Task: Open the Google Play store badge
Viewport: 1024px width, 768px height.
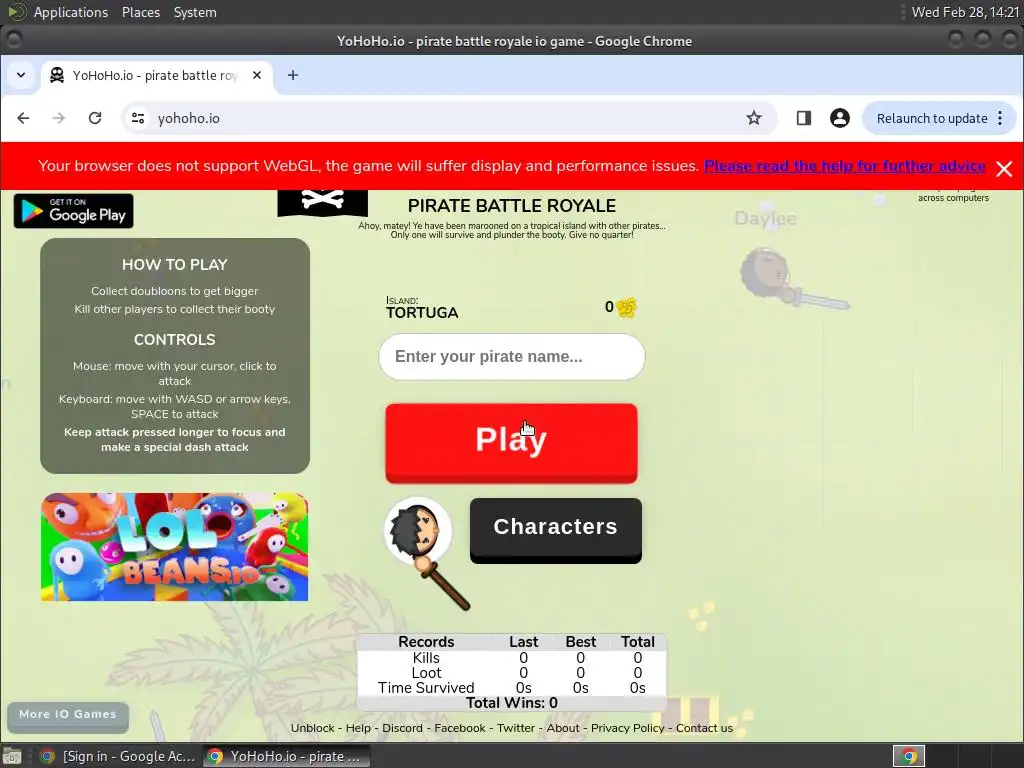Action: (73, 211)
